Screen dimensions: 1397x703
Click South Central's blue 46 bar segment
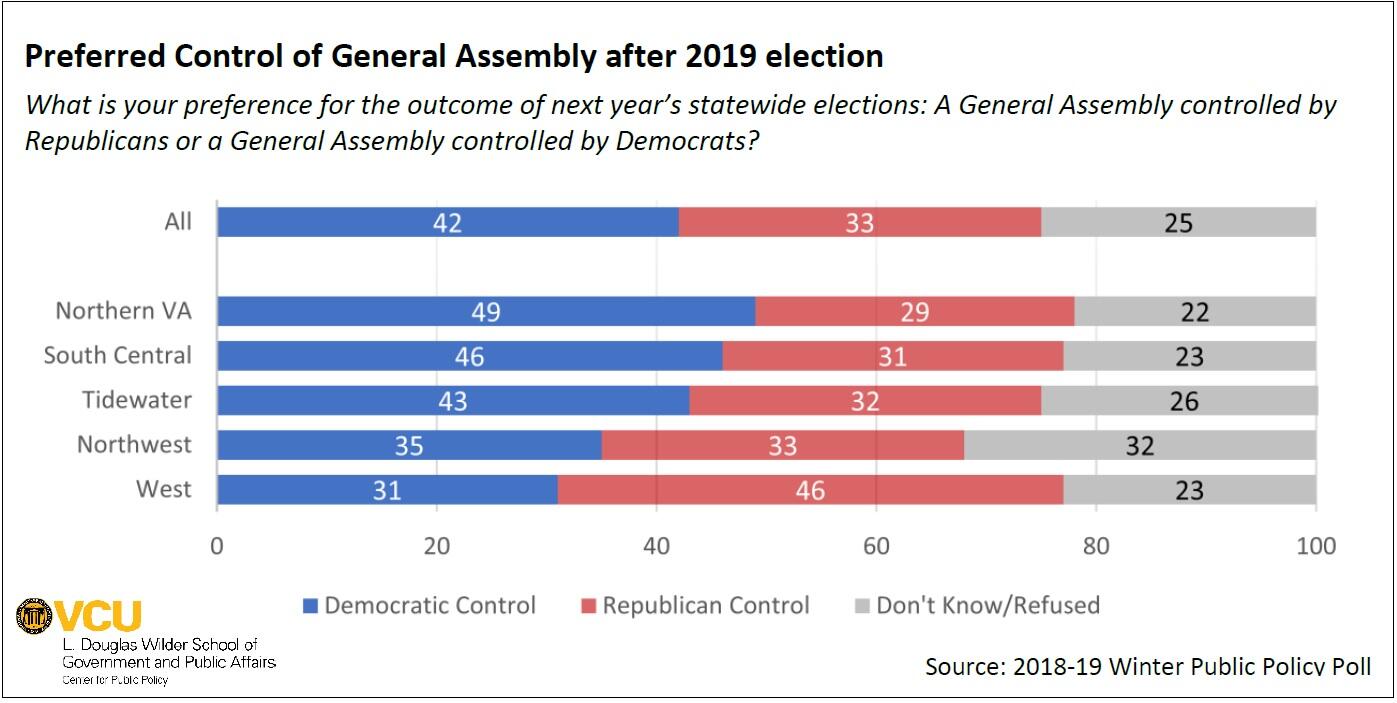(x=469, y=356)
